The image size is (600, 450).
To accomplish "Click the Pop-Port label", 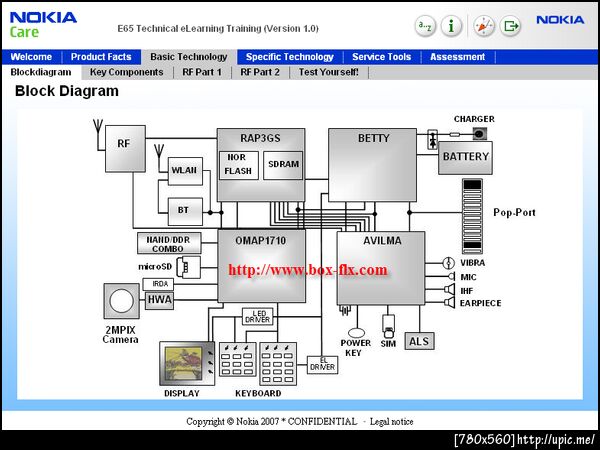I will click(514, 212).
